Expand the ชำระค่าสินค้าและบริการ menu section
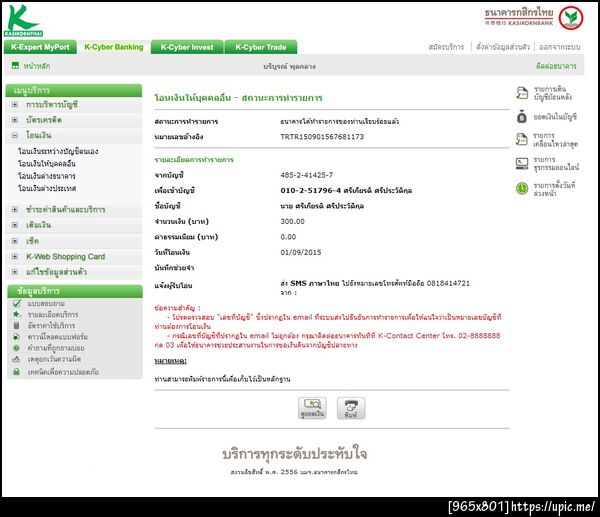600x517 pixels. point(15,209)
